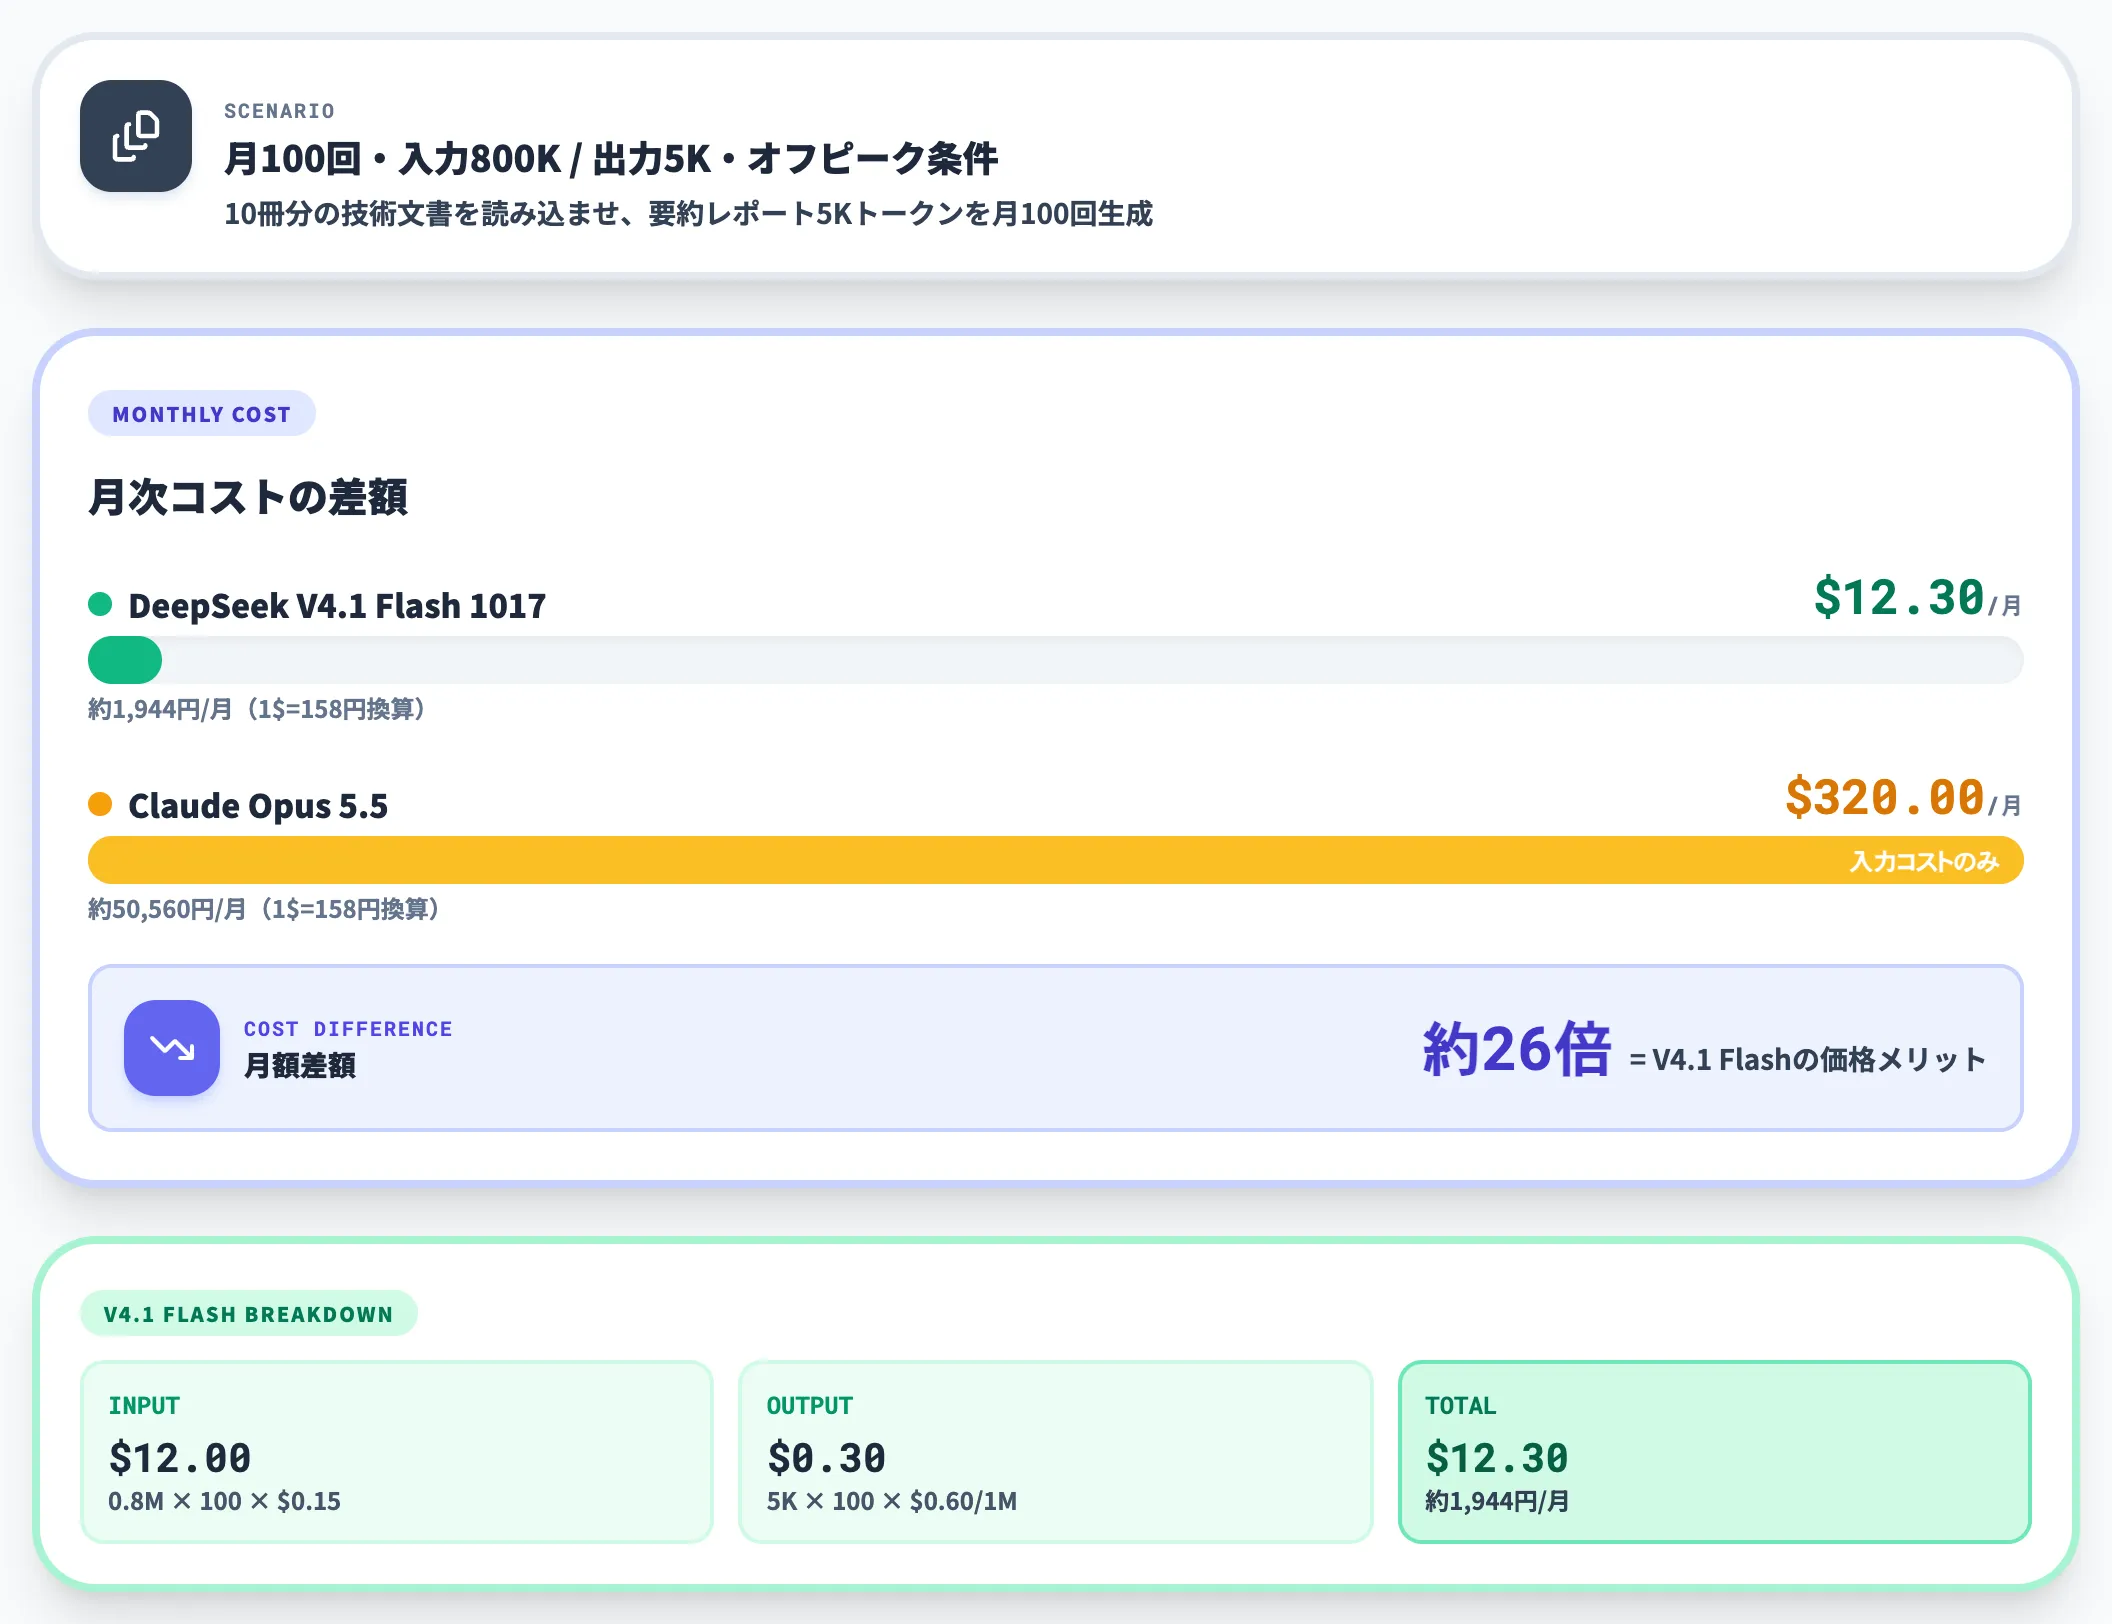
Task: Click the COST DIFFERENCE label
Action: pos(348,1029)
